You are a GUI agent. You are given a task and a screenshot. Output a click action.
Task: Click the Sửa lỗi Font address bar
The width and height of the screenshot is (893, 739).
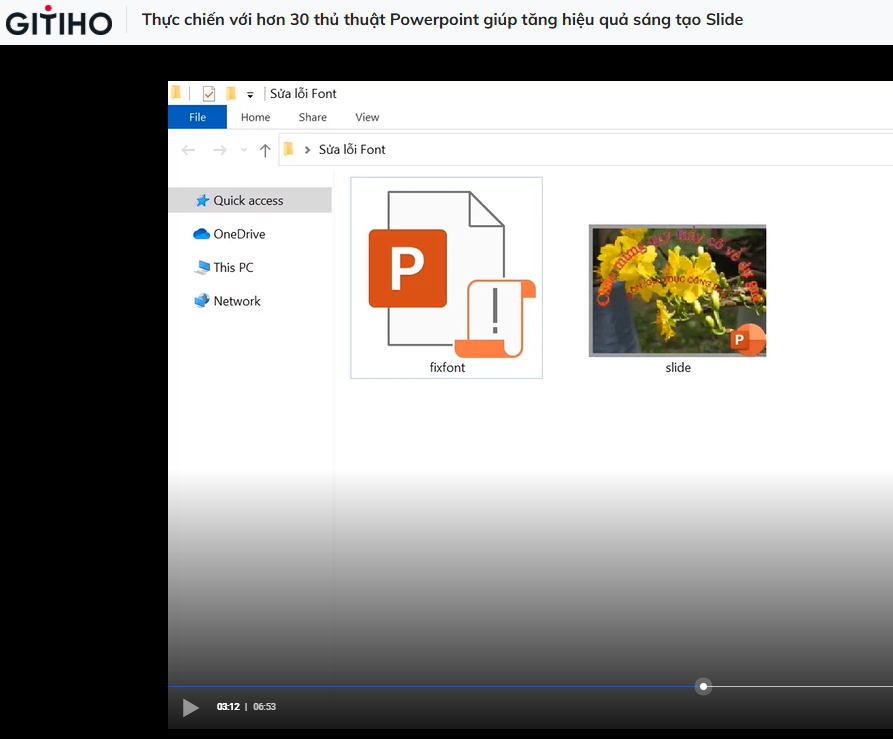585,150
